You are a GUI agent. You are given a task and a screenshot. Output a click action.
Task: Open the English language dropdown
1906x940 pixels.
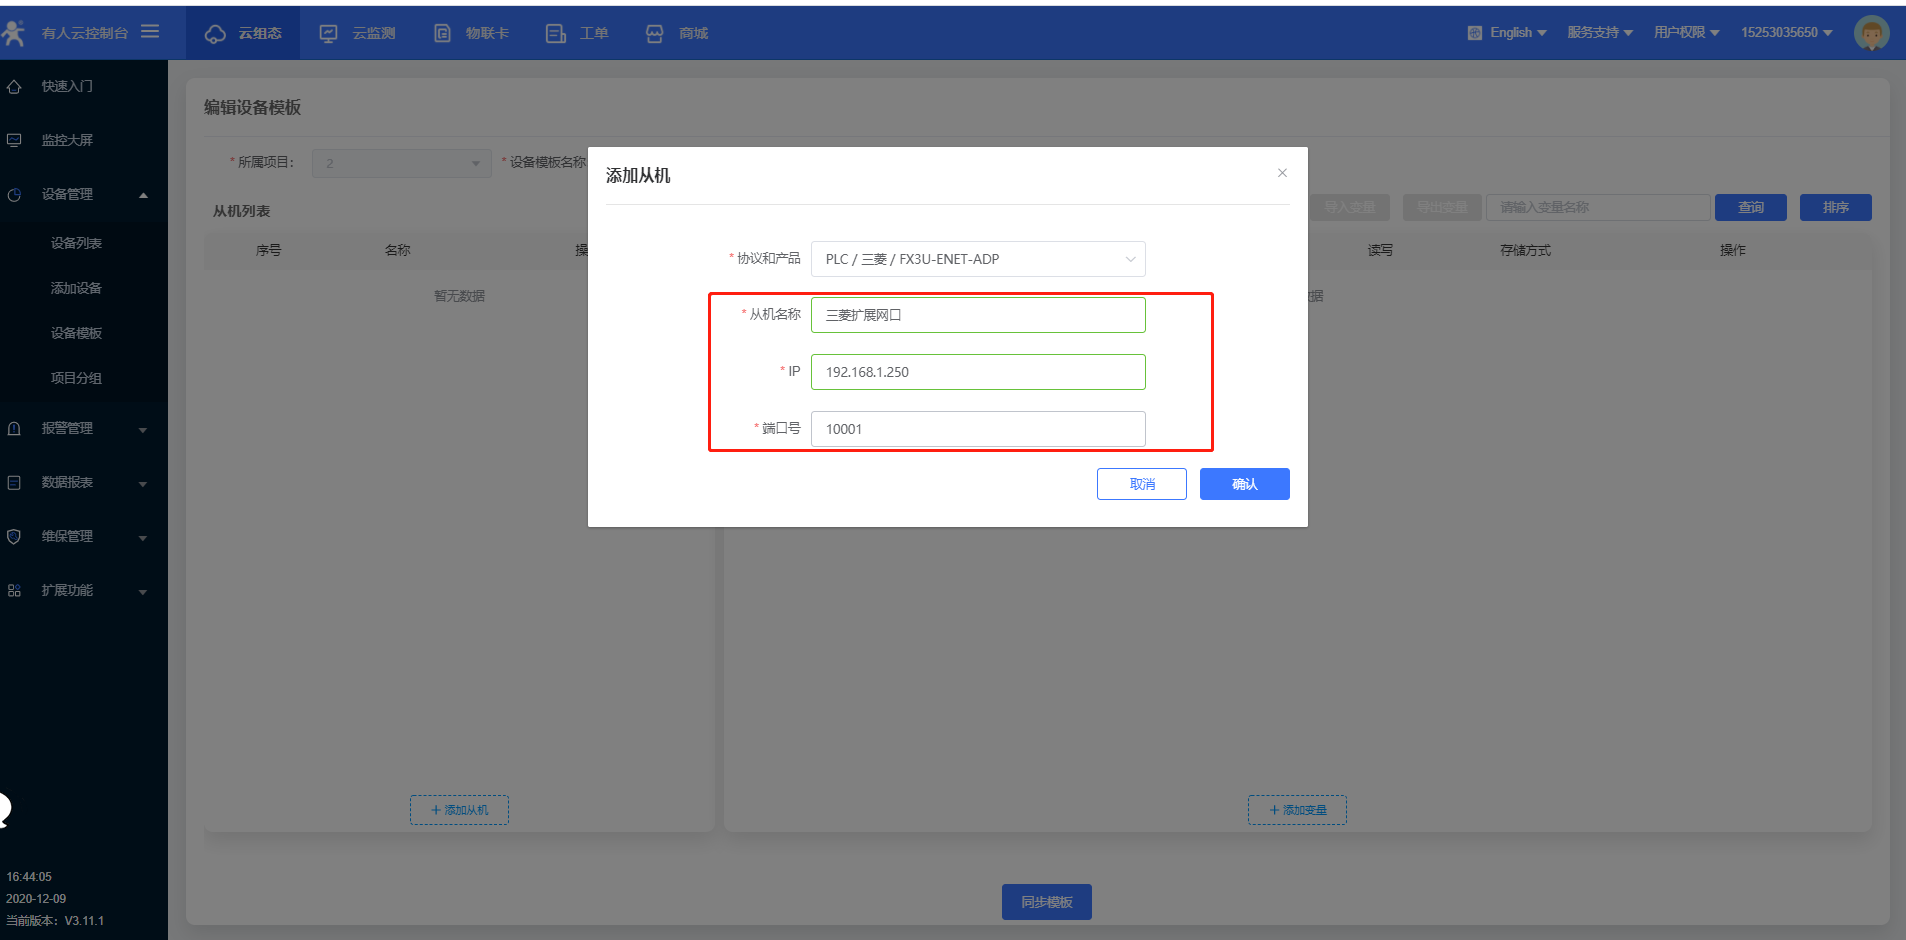(1507, 33)
